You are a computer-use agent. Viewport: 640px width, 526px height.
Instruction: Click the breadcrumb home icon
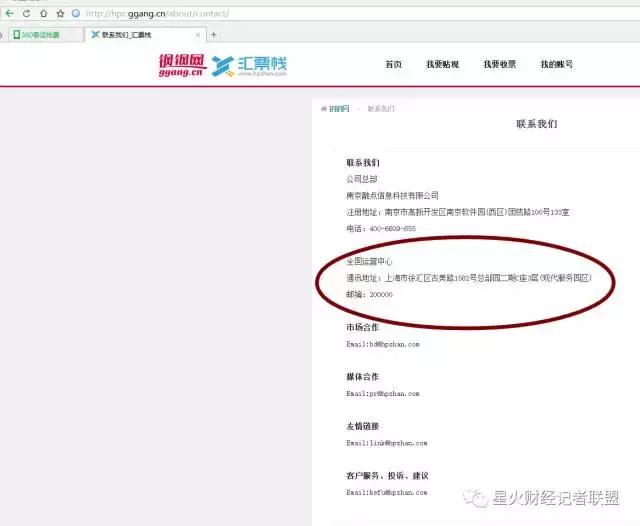click(324, 109)
